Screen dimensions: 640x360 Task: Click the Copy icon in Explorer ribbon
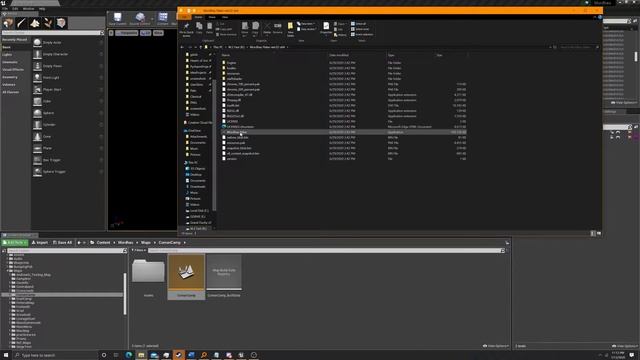[x=199, y=29]
